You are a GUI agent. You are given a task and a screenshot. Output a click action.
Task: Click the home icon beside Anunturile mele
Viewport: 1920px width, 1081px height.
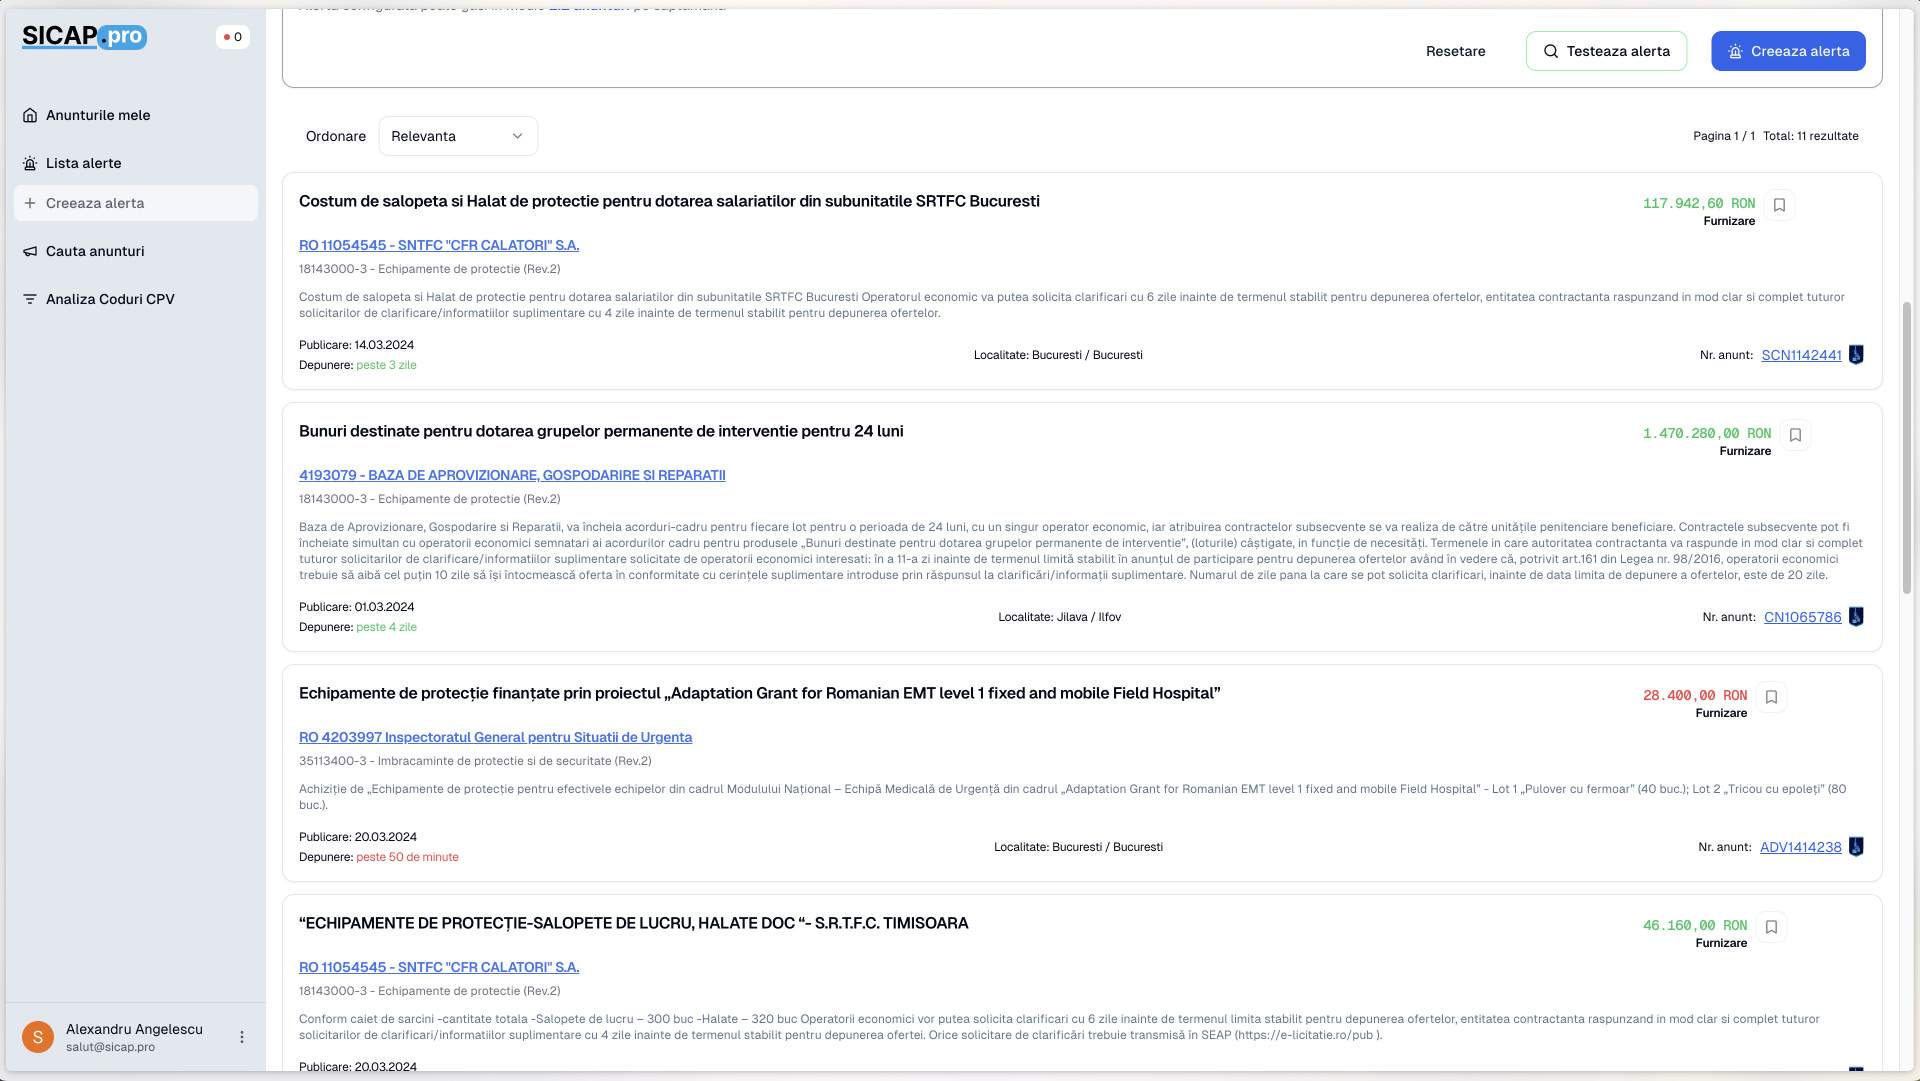(x=30, y=115)
